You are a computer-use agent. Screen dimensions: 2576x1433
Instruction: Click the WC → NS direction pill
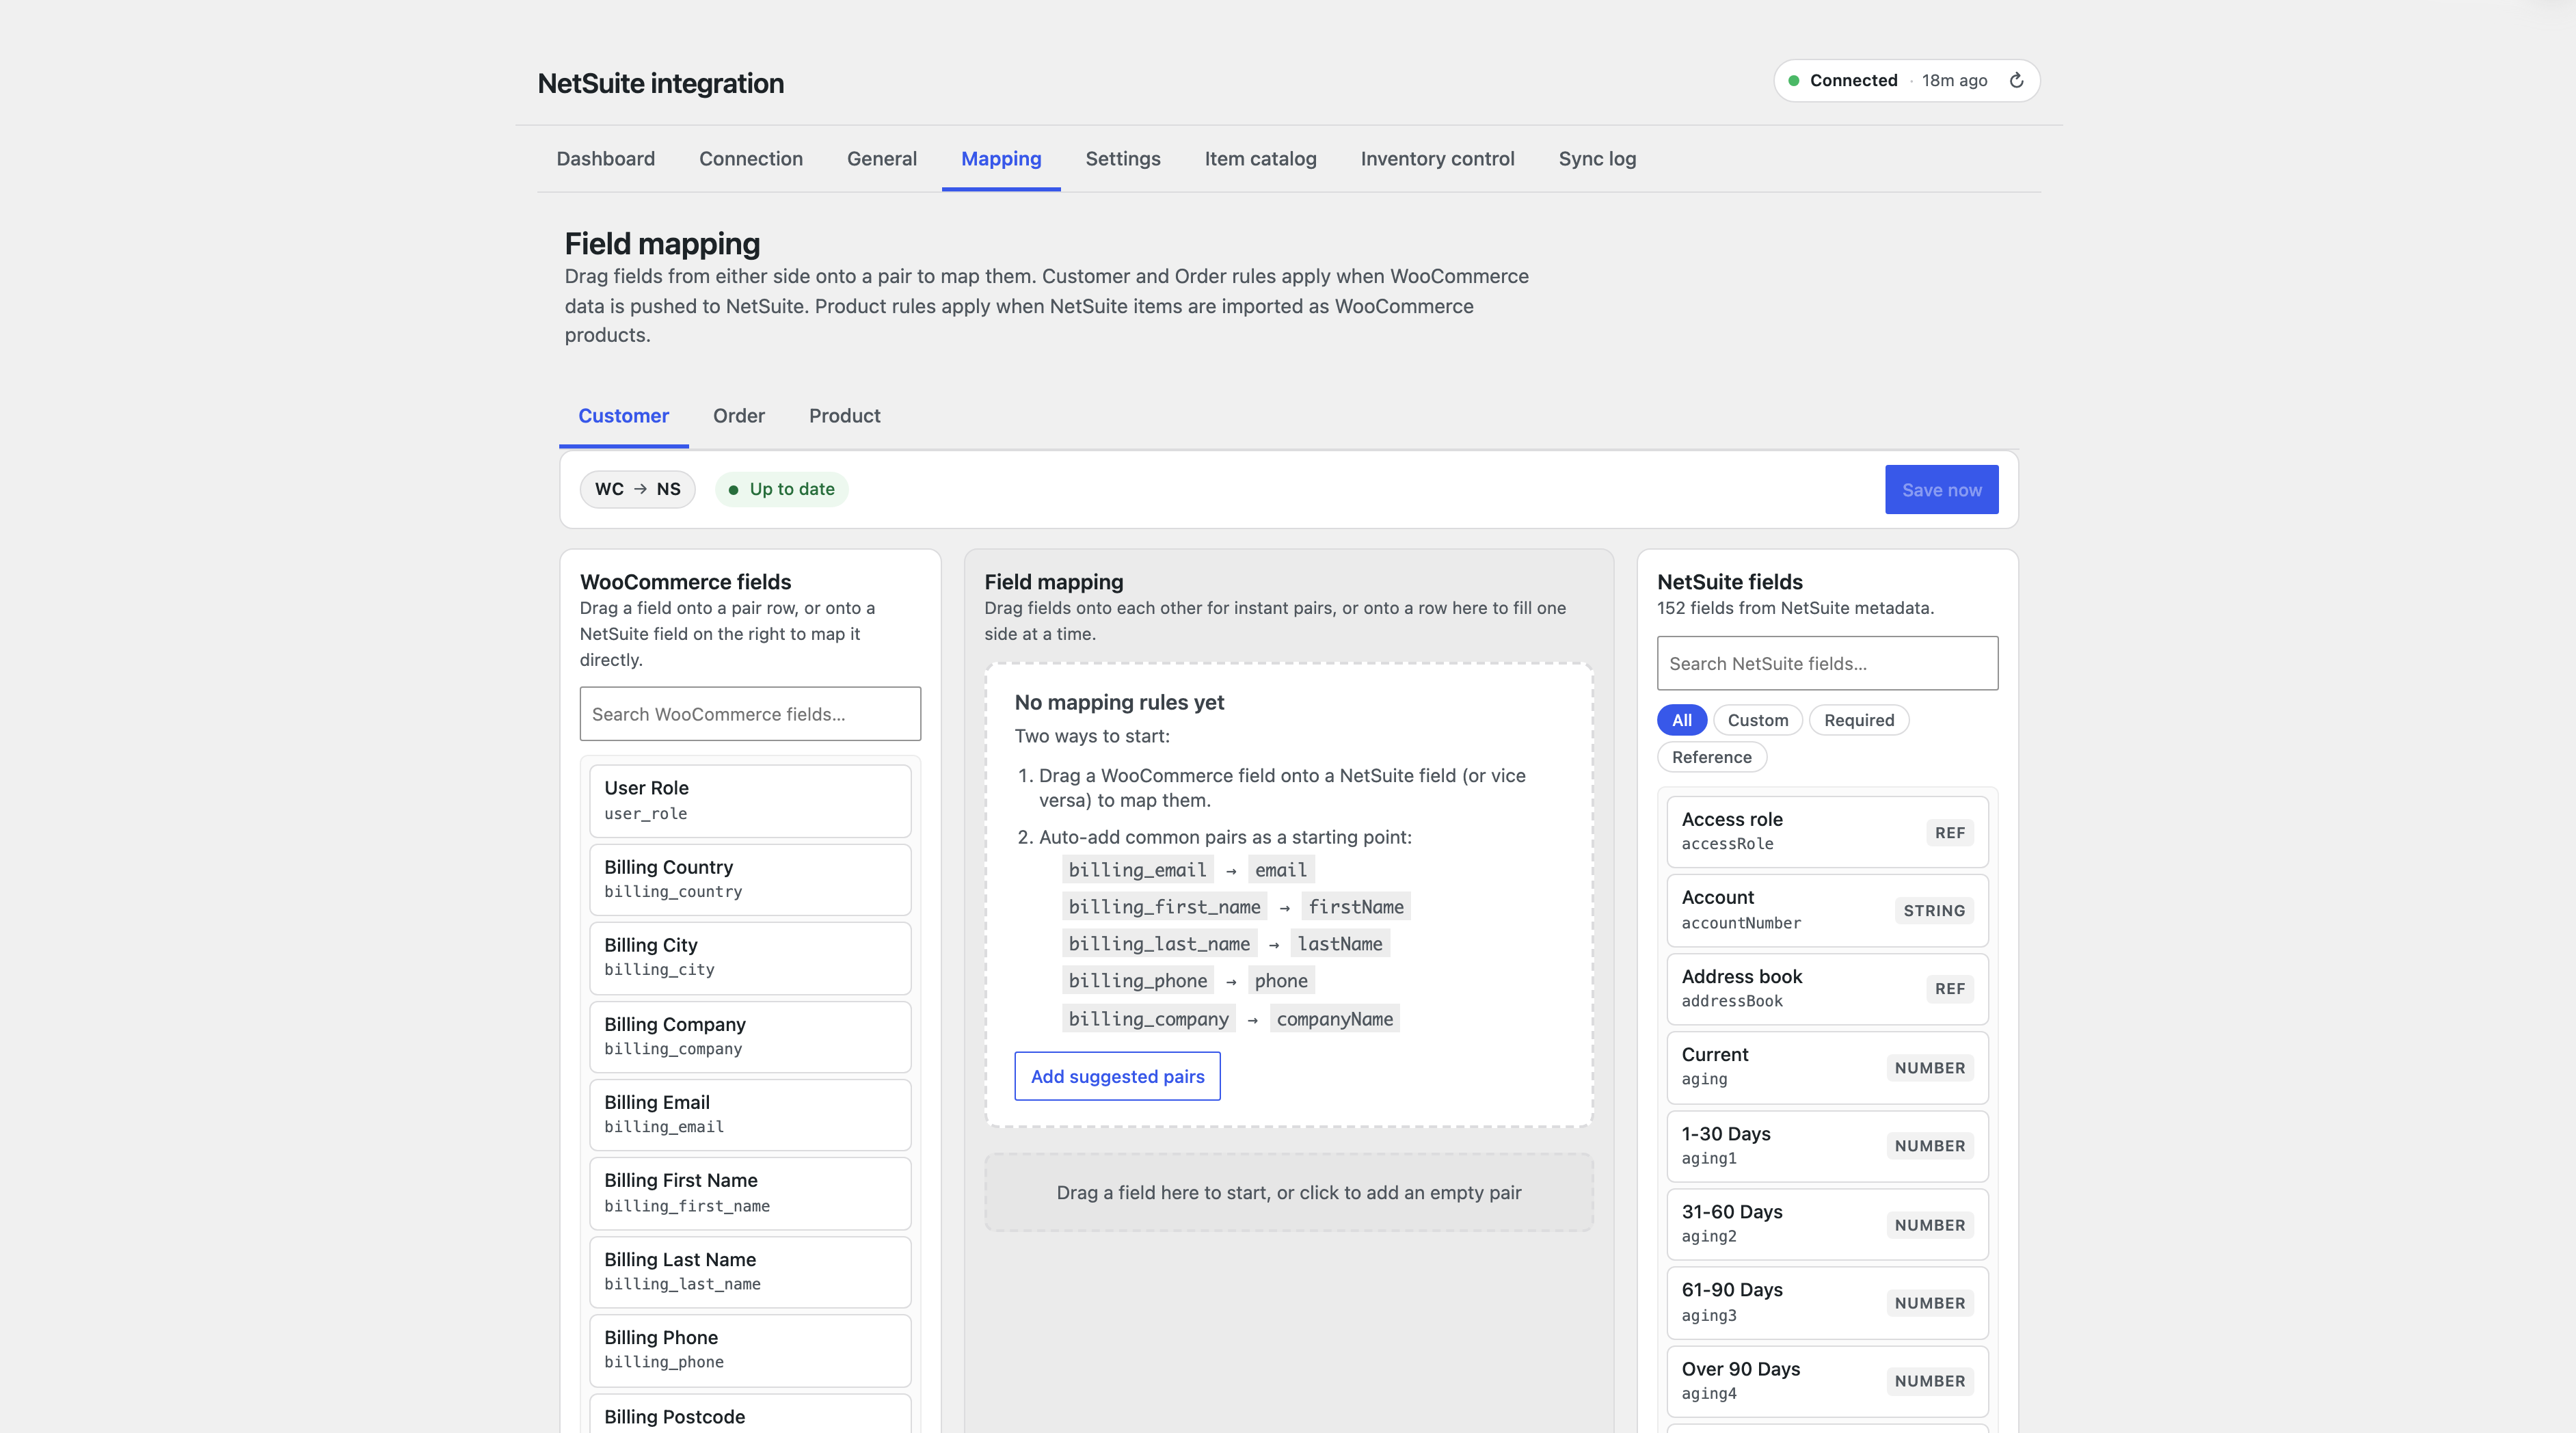tap(637, 489)
